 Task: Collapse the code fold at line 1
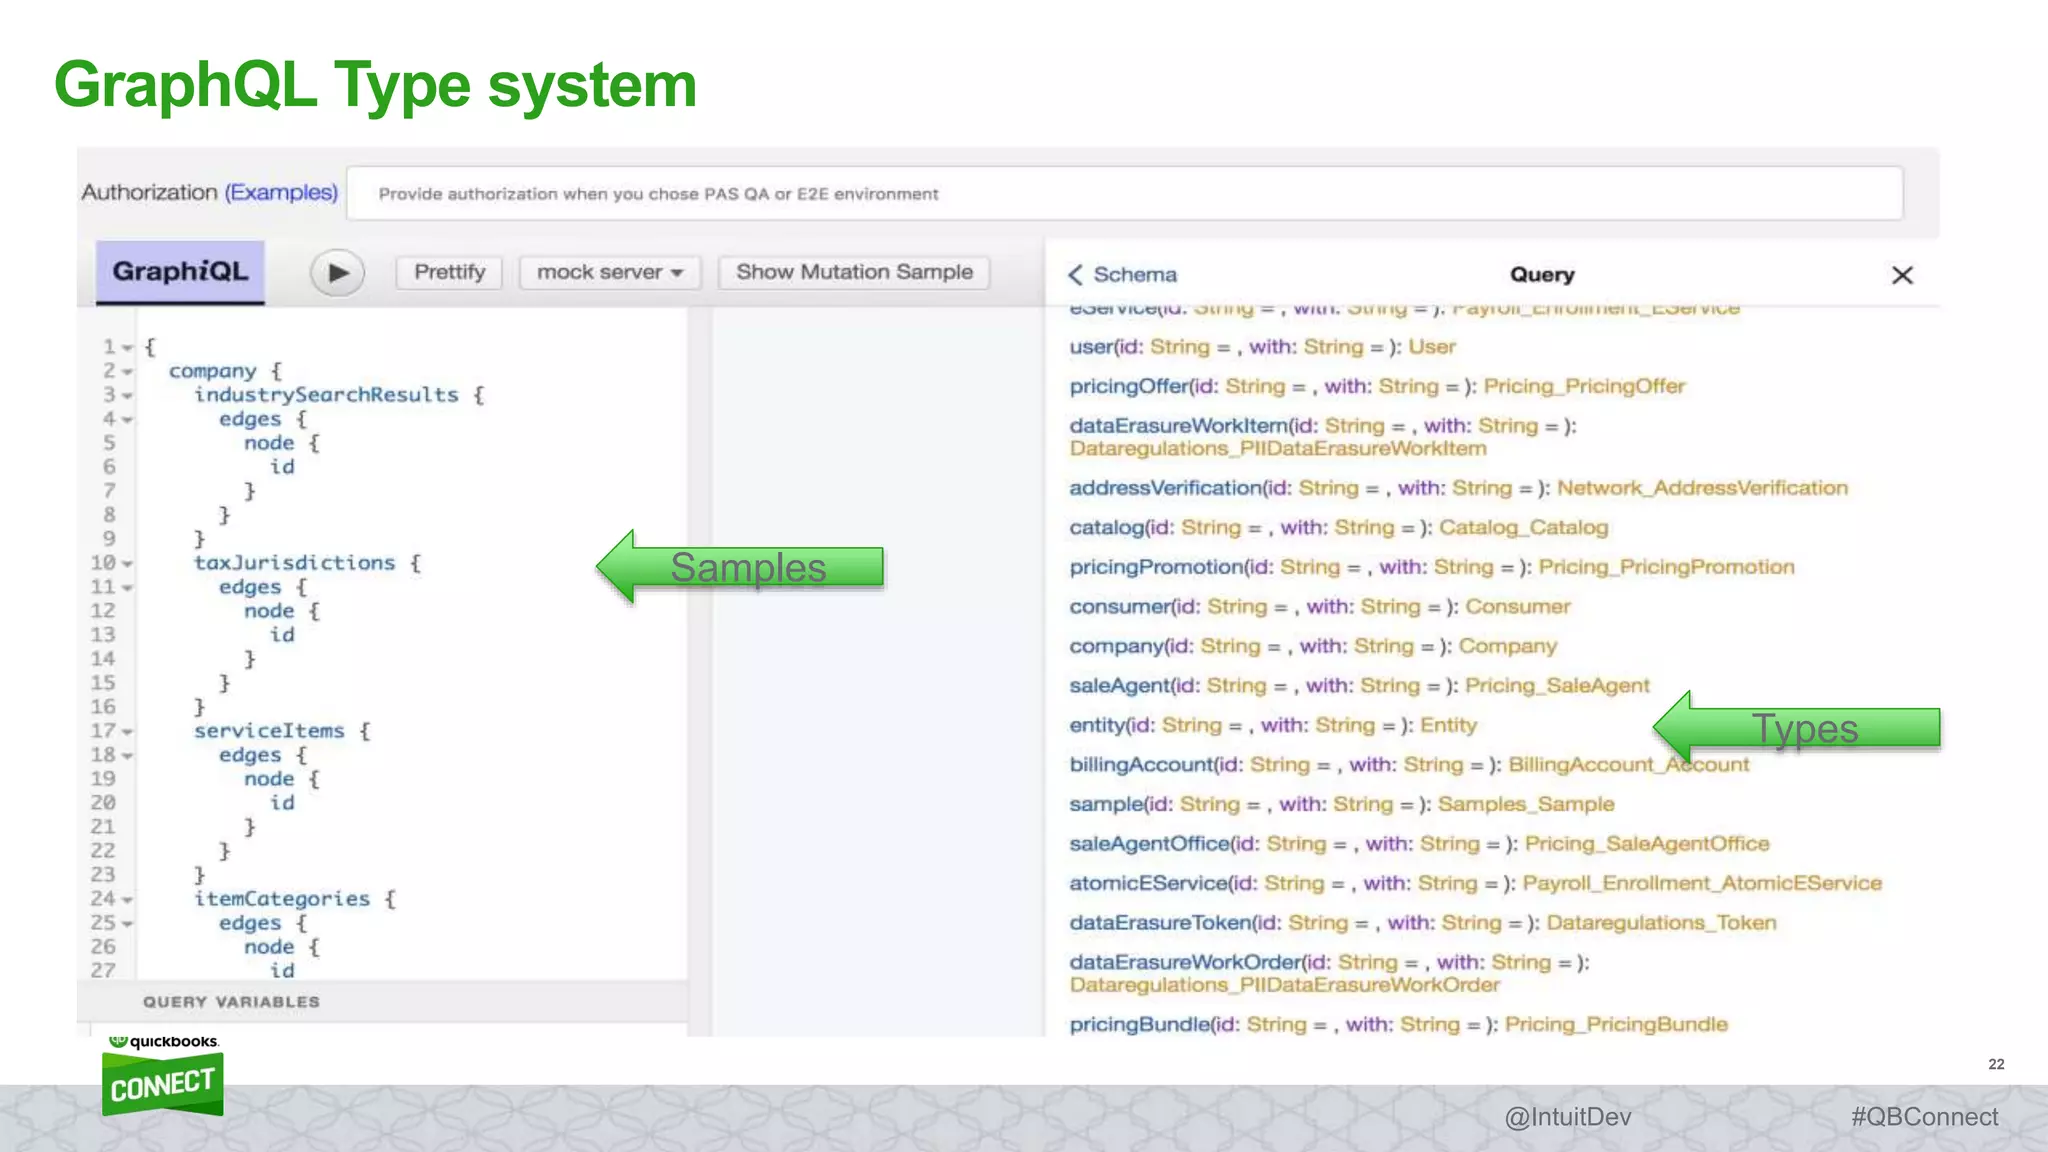(x=127, y=348)
